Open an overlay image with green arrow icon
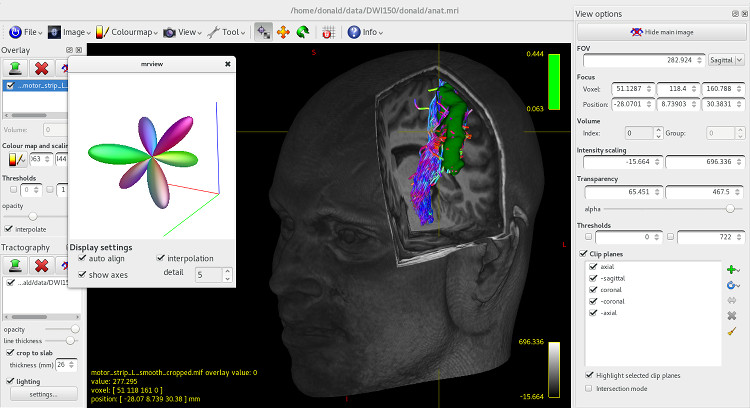The image size is (750, 410). pos(15,68)
